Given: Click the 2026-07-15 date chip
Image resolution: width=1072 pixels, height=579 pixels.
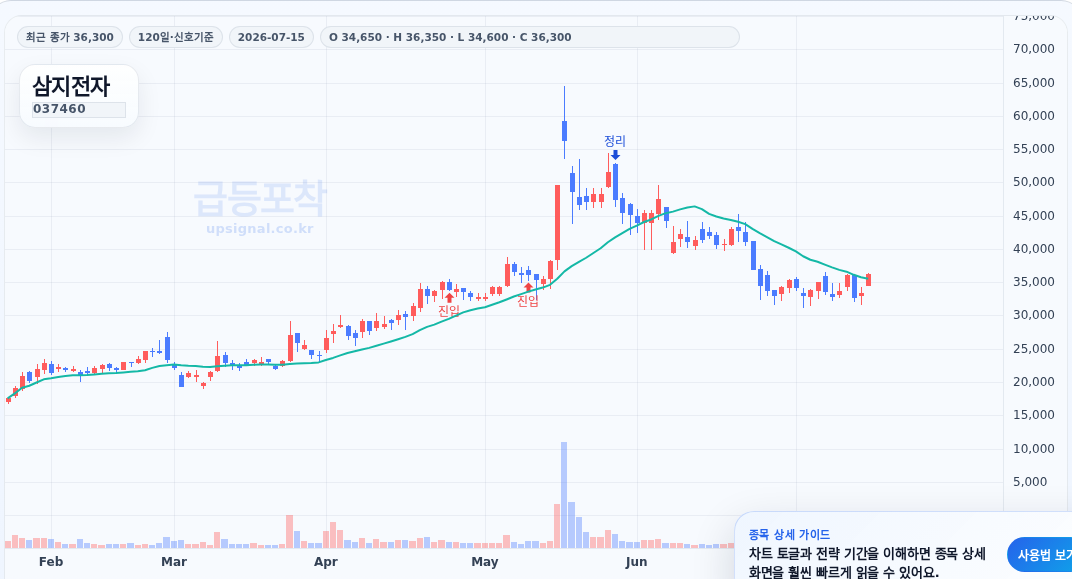Looking at the screenshot, I should pyautogui.click(x=271, y=37).
